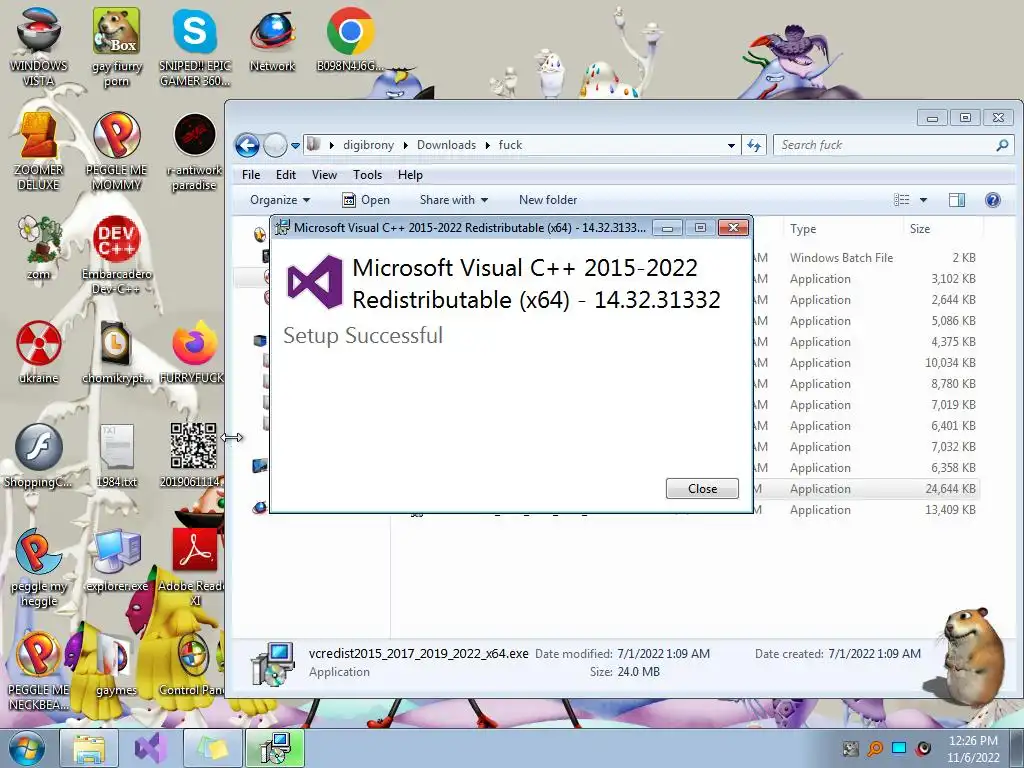
Task: Click the Windows Start orb
Action: point(27,748)
